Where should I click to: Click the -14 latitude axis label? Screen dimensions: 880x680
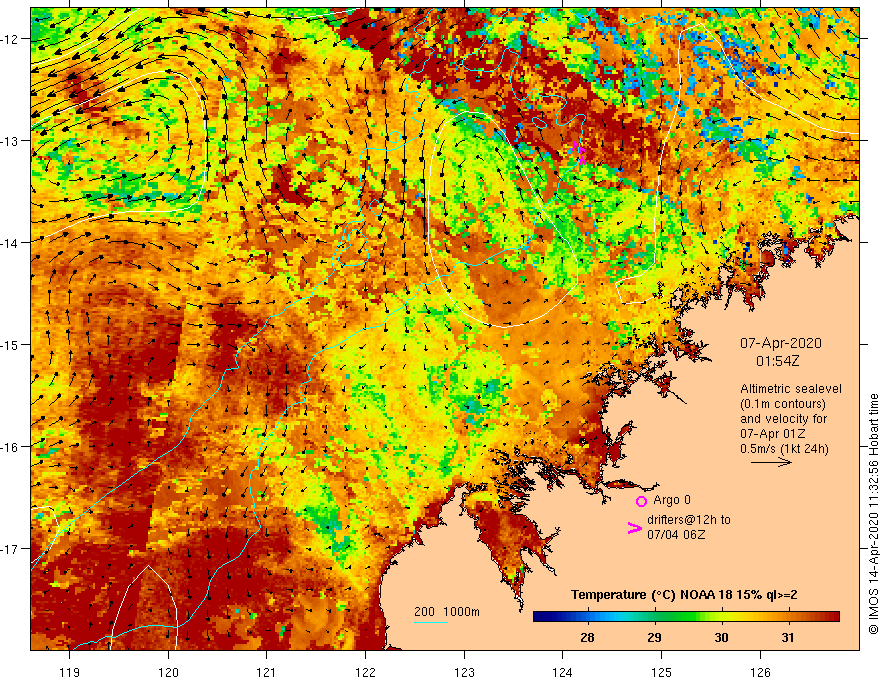point(12,243)
